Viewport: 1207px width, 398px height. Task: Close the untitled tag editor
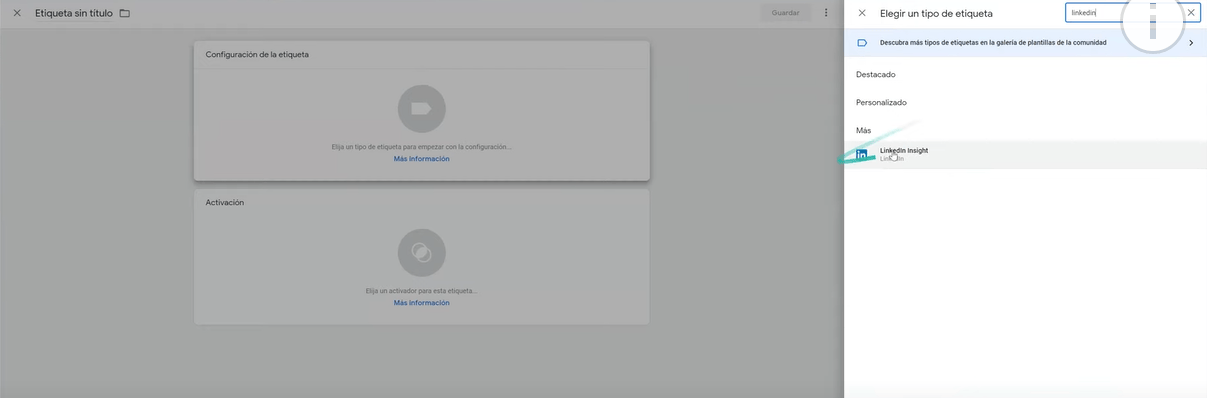(x=17, y=13)
